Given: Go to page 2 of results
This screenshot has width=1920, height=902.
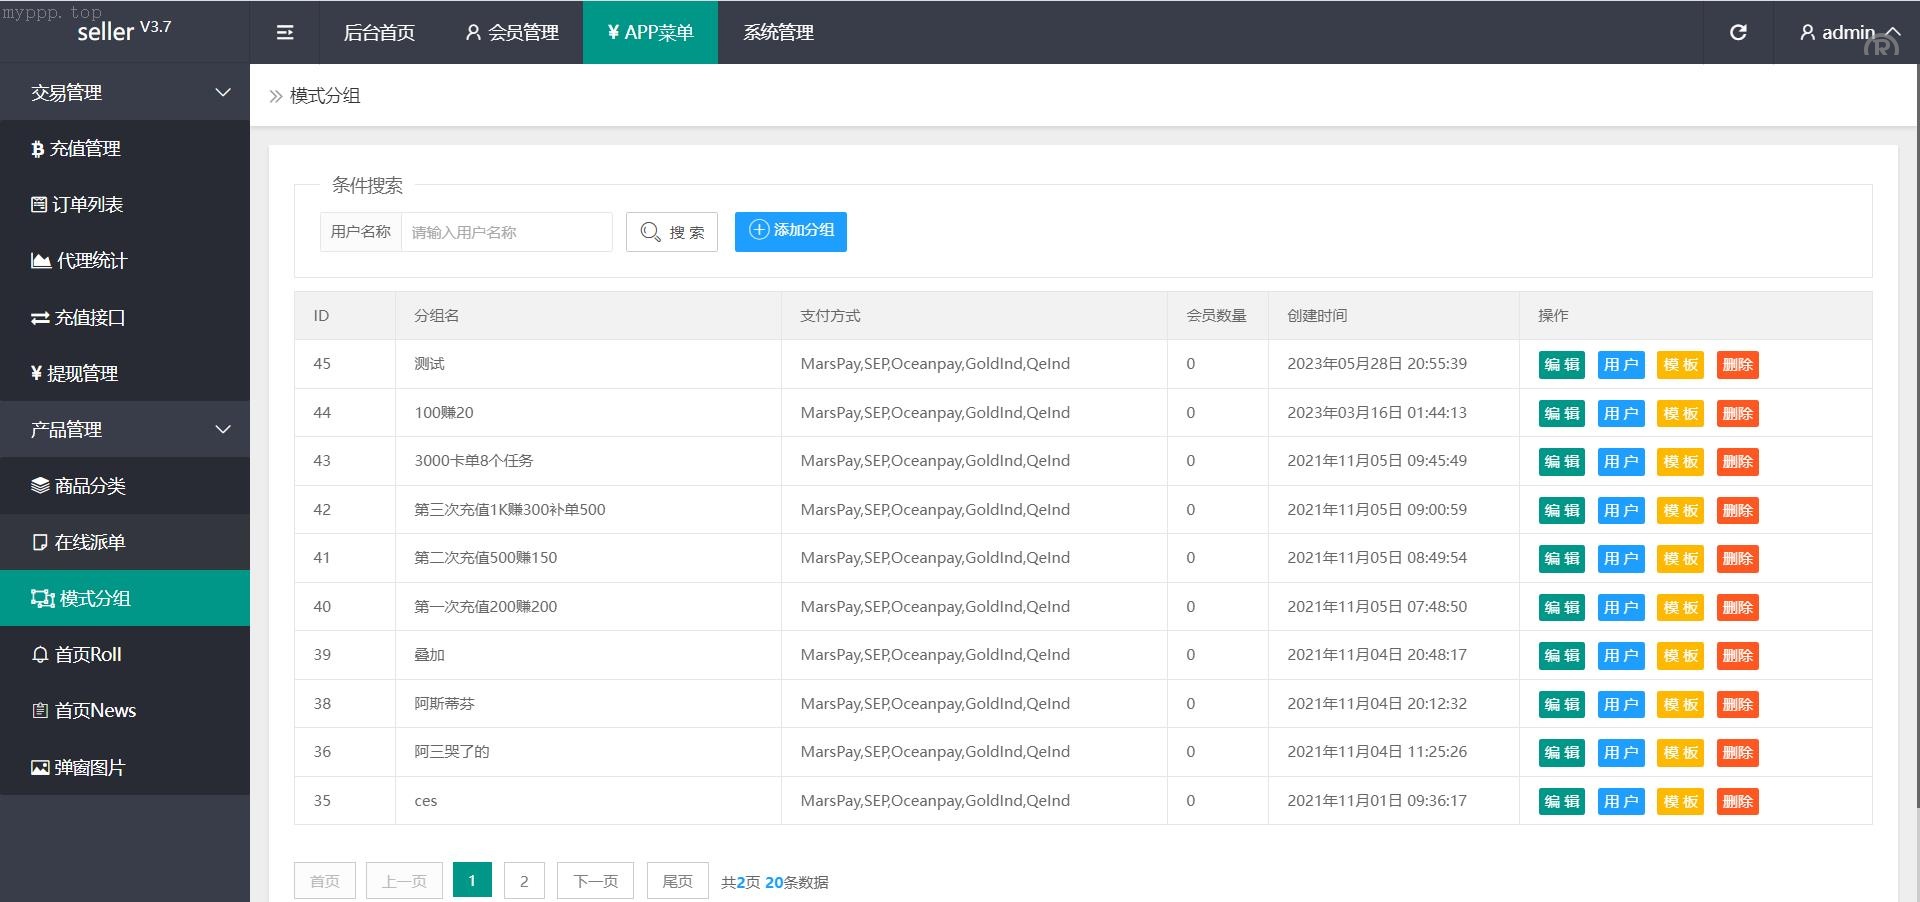Looking at the screenshot, I should [524, 881].
